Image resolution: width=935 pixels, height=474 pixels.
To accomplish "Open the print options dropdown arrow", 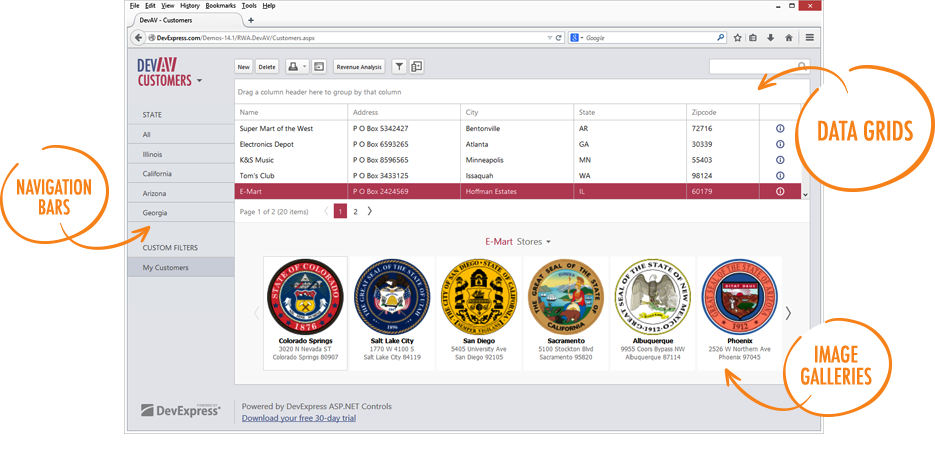I will point(305,67).
